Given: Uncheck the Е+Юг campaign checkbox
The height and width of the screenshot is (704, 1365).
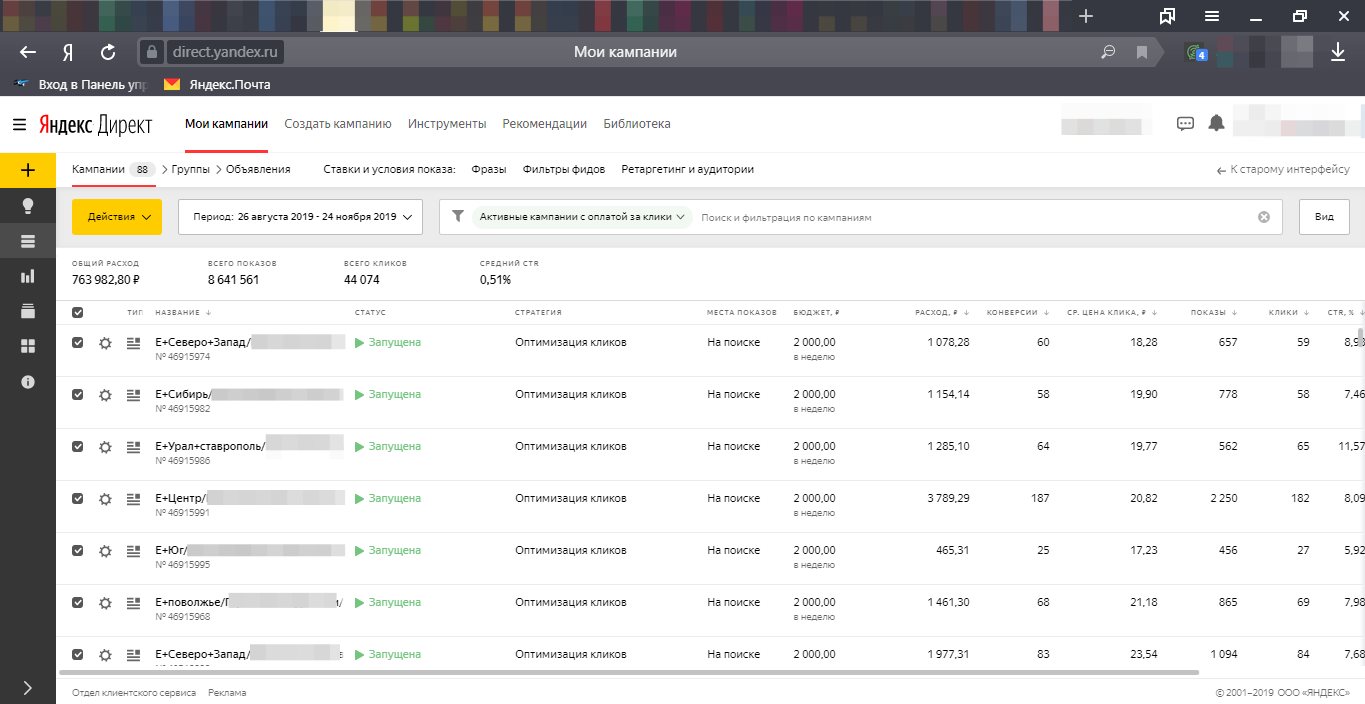Looking at the screenshot, I should [78, 550].
